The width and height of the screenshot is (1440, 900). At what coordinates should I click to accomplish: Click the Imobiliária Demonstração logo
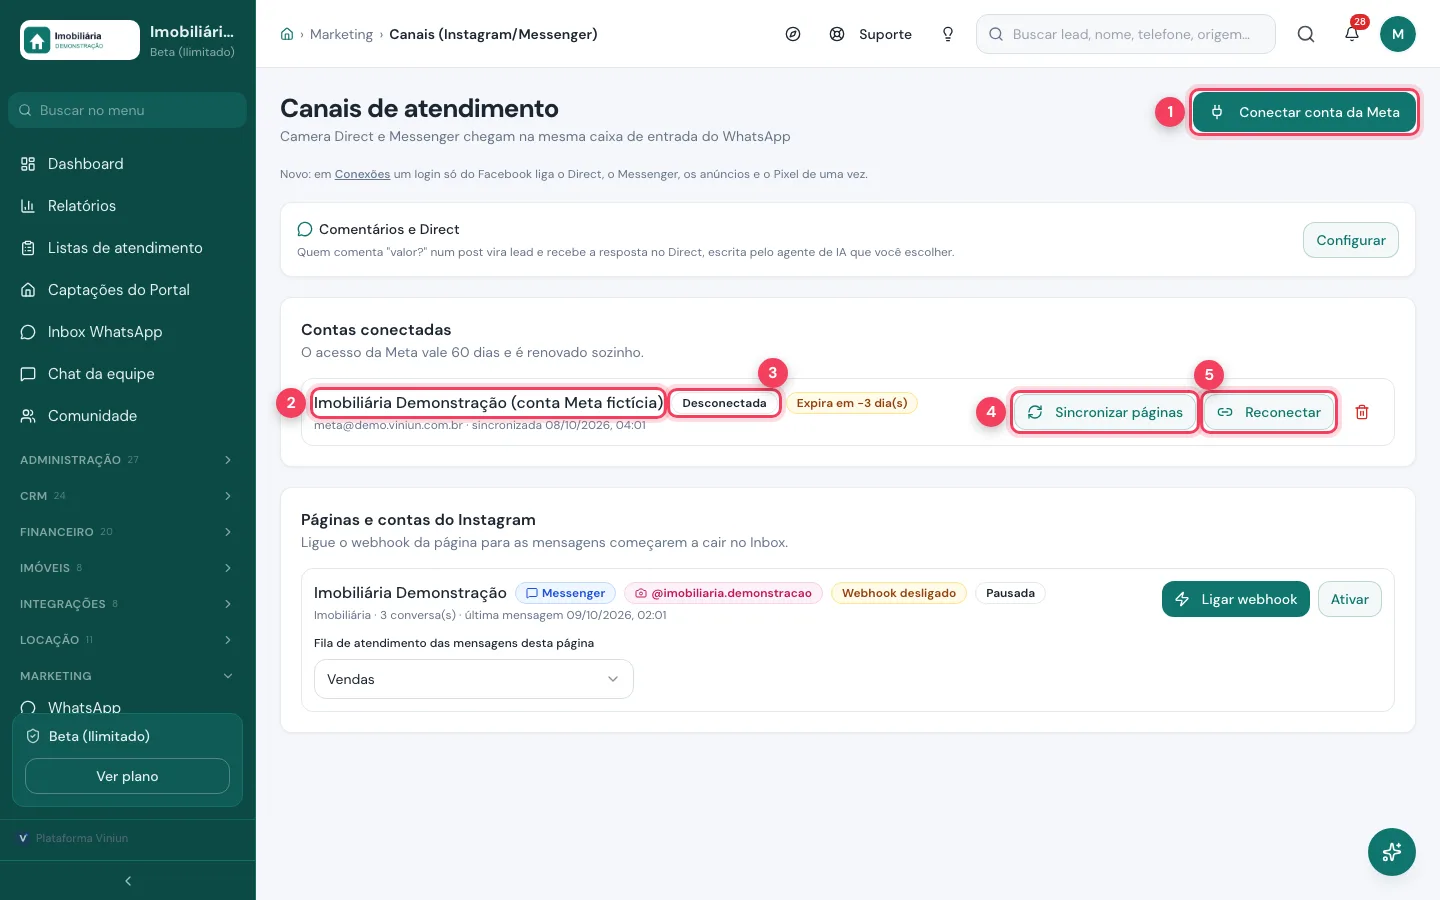[80, 40]
